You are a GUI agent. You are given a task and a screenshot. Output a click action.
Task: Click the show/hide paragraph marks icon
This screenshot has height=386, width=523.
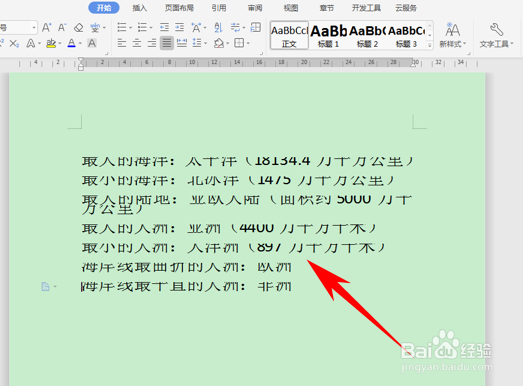[235, 27]
